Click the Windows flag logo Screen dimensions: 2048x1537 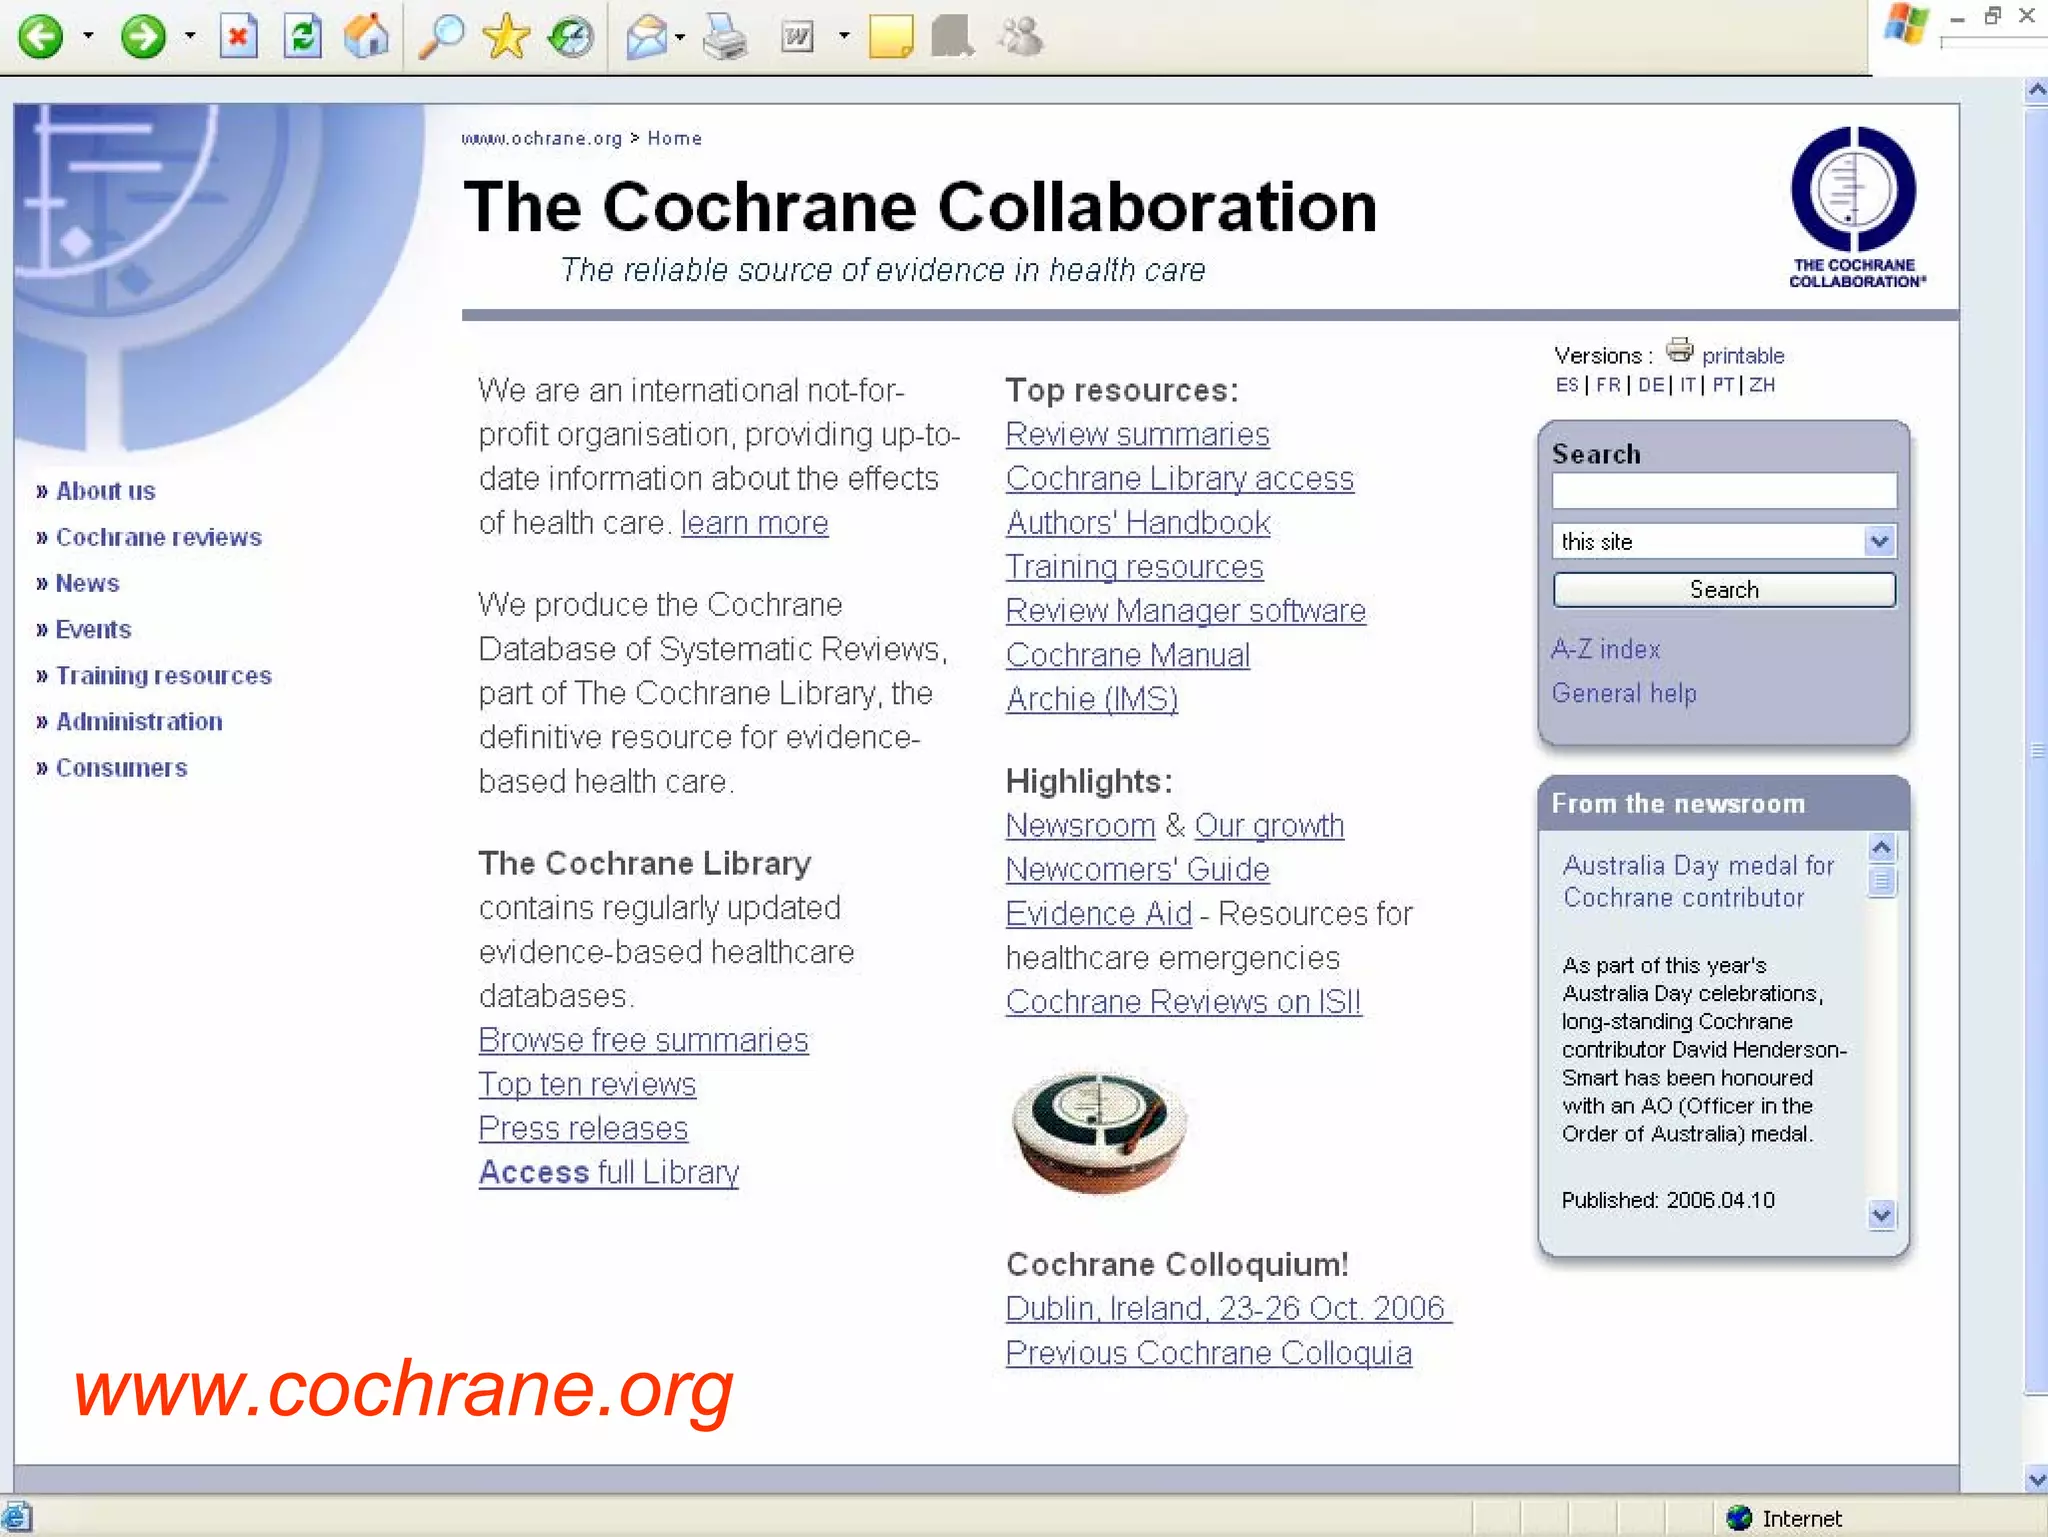(x=1906, y=24)
